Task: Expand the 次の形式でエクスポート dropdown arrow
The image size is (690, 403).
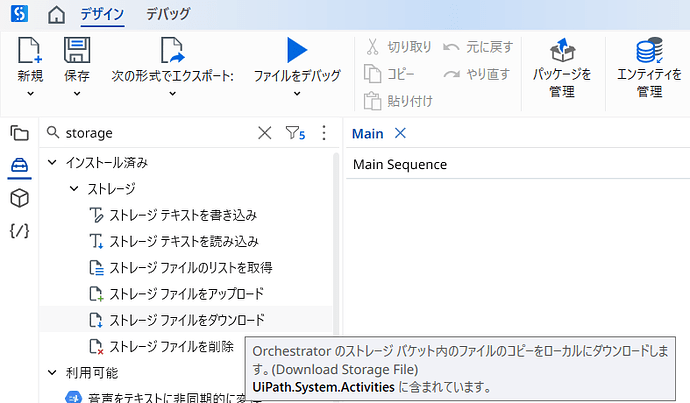Action: pyautogui.click(x=172, y=93)
